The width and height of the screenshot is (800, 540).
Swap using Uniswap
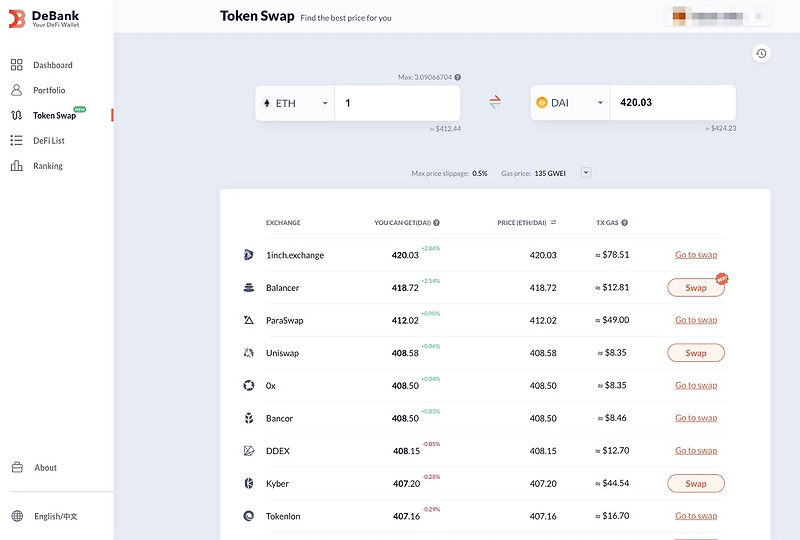tap(696, 353)
